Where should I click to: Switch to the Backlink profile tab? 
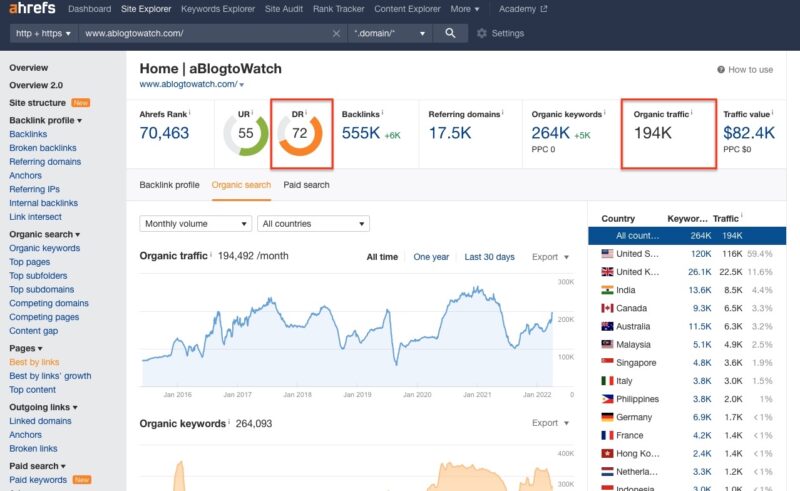point(169,185)
